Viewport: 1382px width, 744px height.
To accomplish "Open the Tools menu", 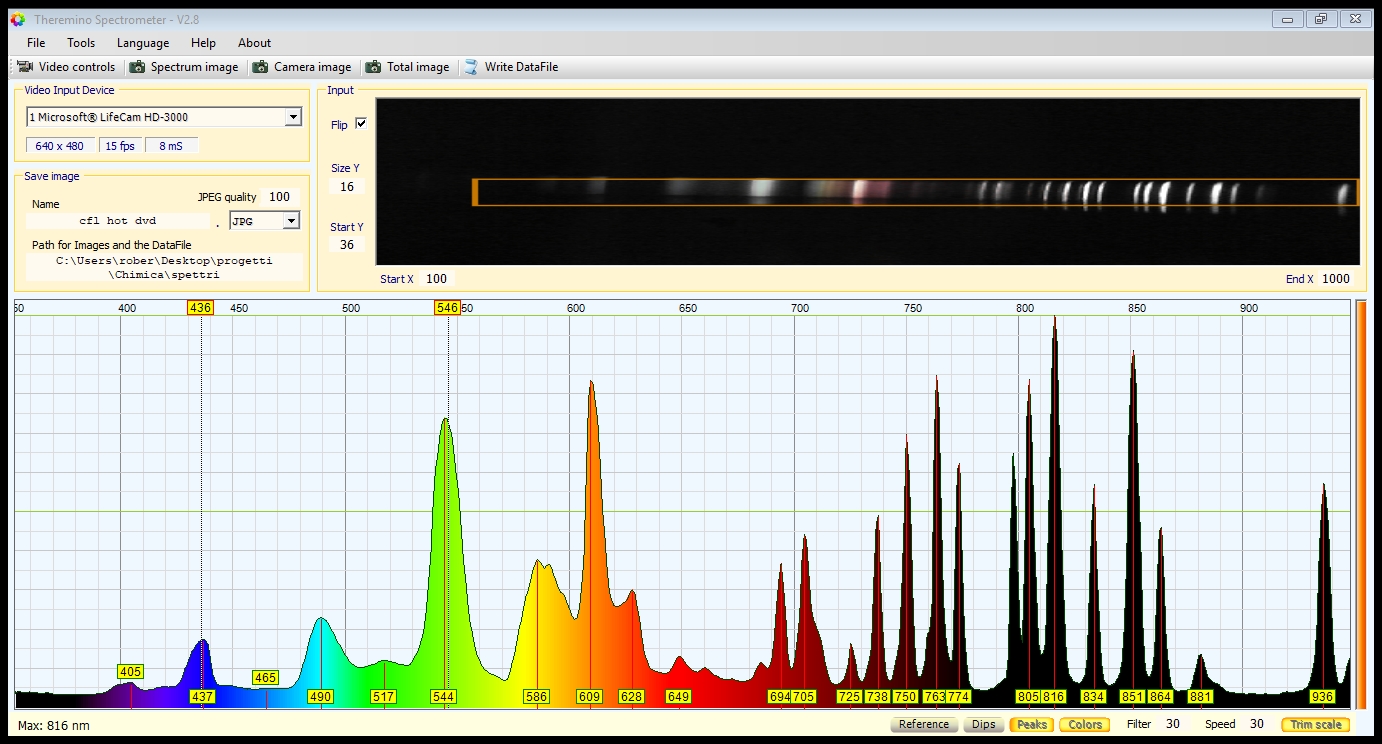I will (81, 43).
